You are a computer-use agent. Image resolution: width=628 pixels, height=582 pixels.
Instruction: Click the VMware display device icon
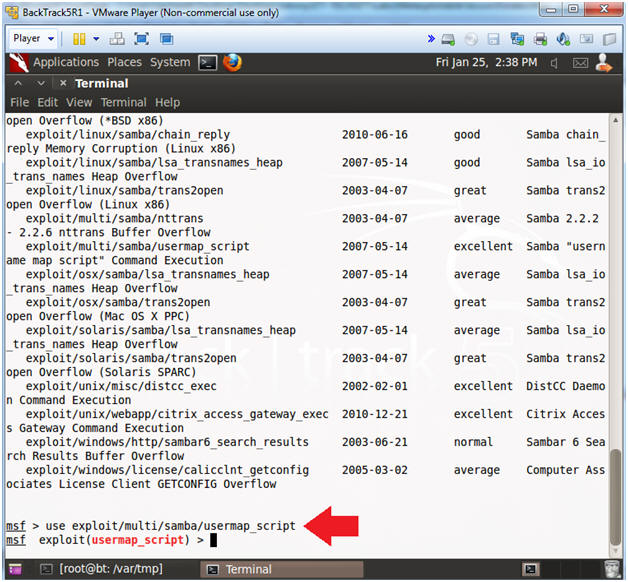pyautogui.click(x=586, y=39)
